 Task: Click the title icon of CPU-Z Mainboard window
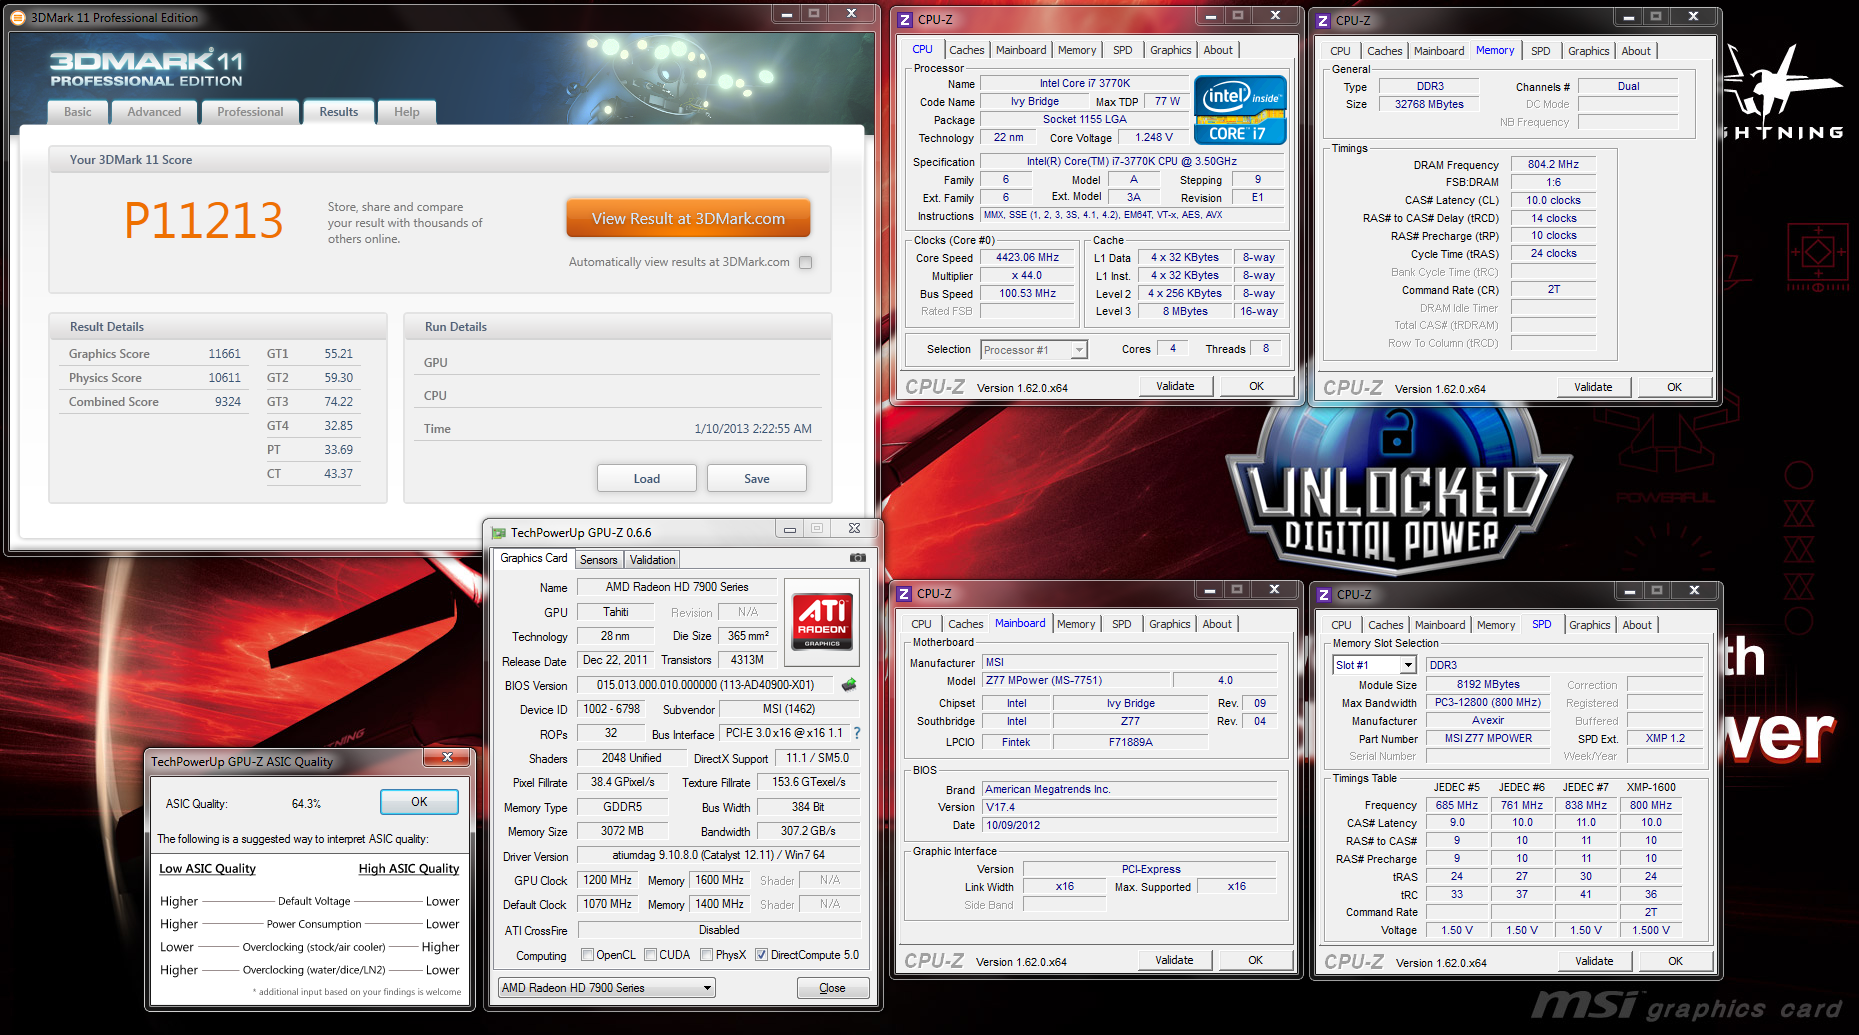pyautogui.click(x=904, y=593)
